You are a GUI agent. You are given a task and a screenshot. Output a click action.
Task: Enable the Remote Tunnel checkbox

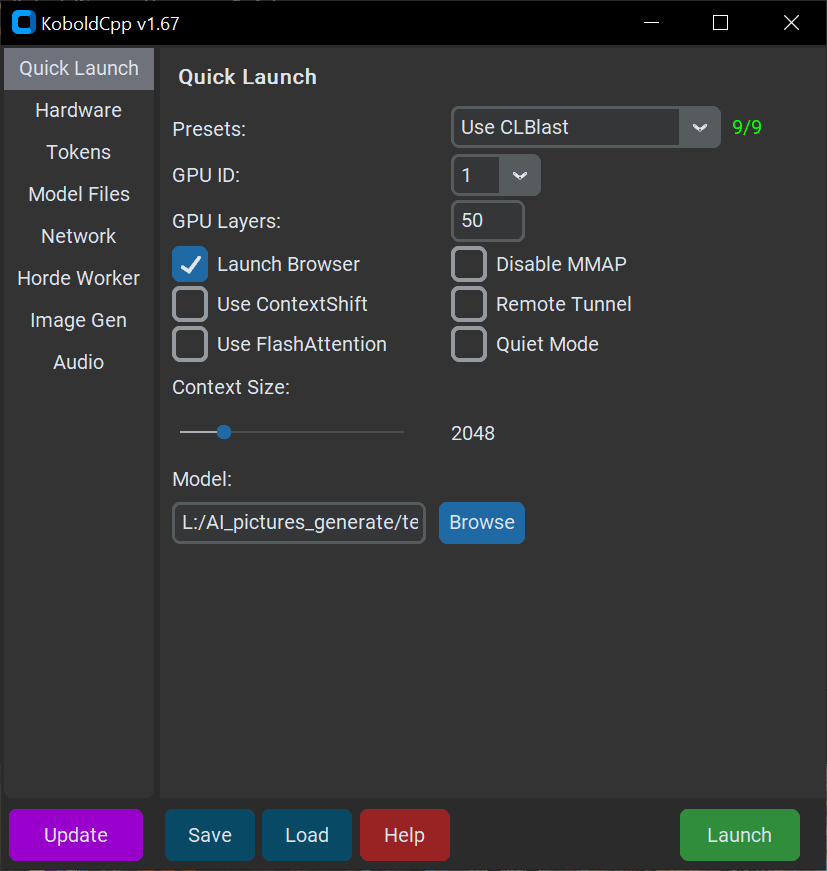pyautogui.click(x=469, y=304)
